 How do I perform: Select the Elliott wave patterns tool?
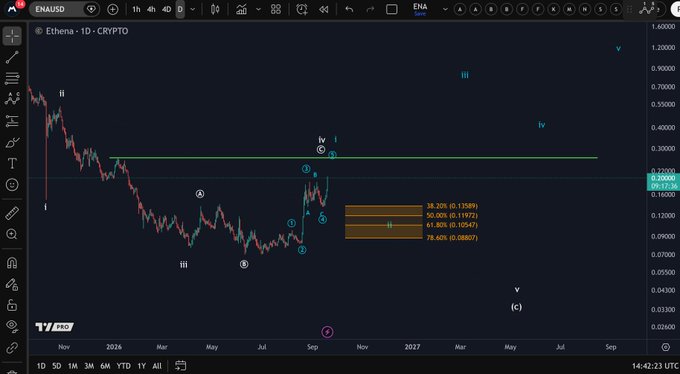coord(12,99)
